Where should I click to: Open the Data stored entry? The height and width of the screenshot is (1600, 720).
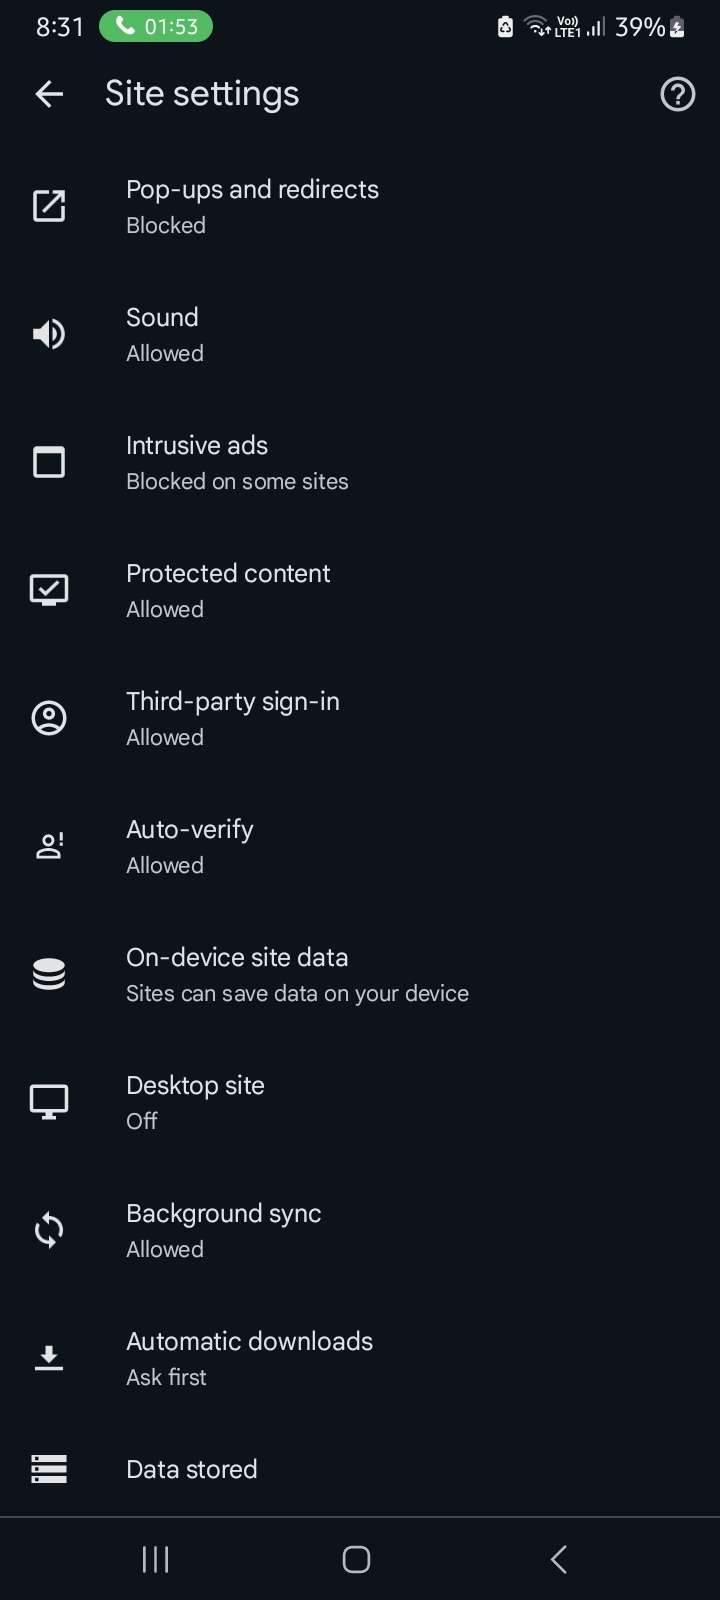click(x=192, y=1469)
